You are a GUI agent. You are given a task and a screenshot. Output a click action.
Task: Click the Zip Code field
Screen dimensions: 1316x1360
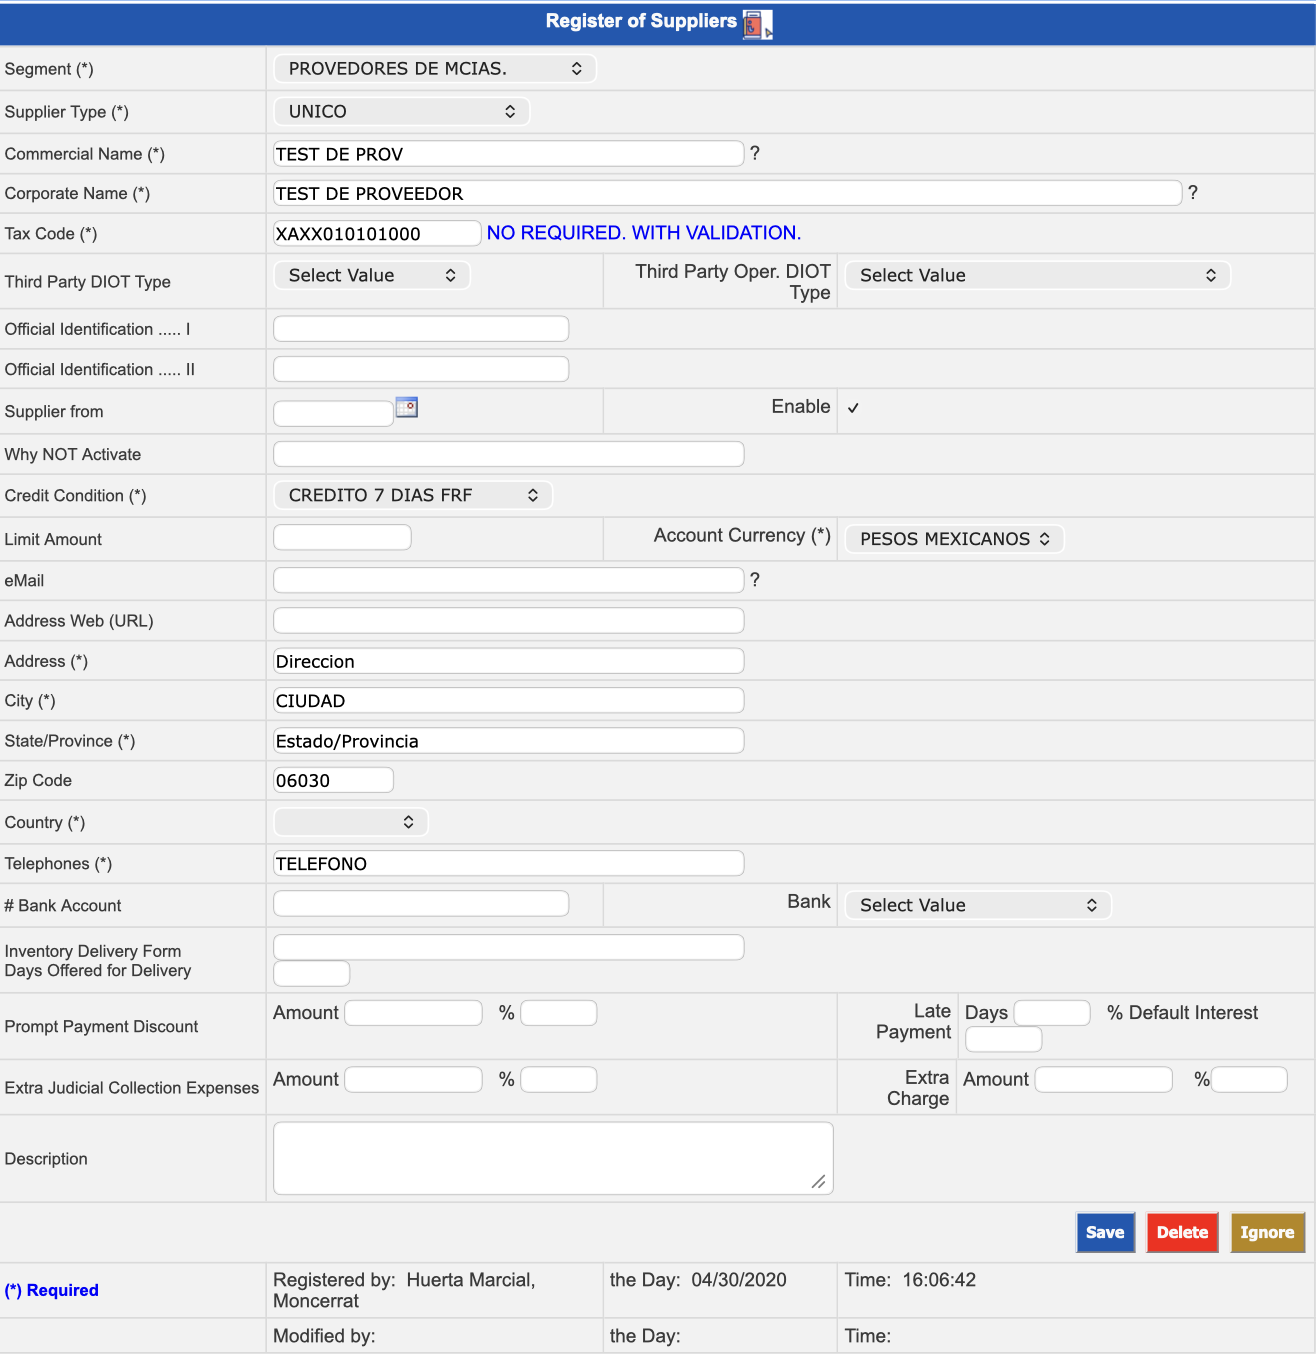(333, 781)
